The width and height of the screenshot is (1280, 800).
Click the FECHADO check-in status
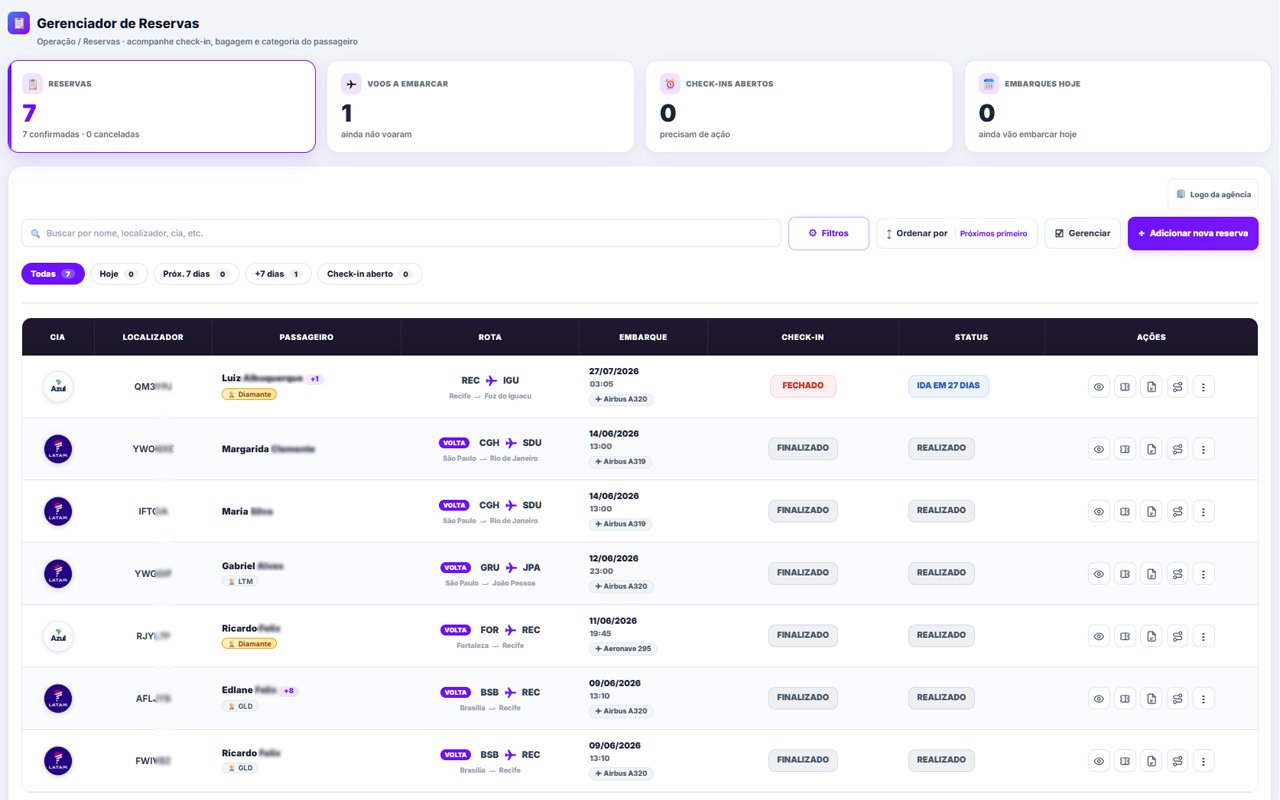pyautogui.click(x=803, y=386)
